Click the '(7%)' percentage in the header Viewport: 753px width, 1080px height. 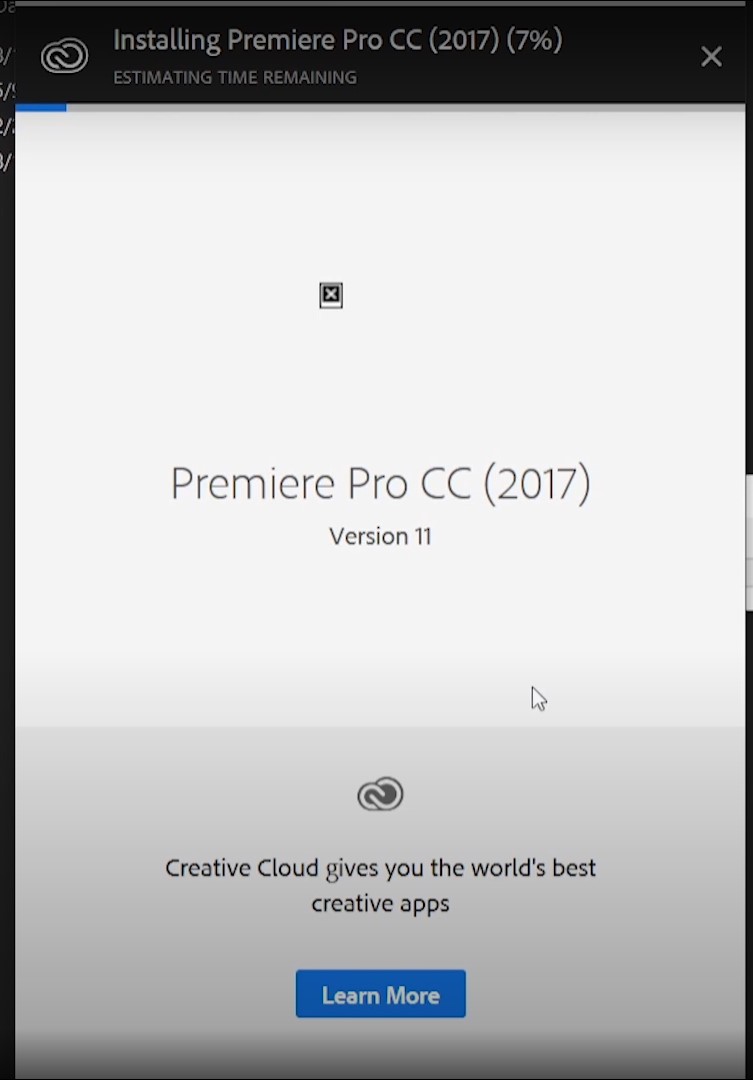point(534,41)
